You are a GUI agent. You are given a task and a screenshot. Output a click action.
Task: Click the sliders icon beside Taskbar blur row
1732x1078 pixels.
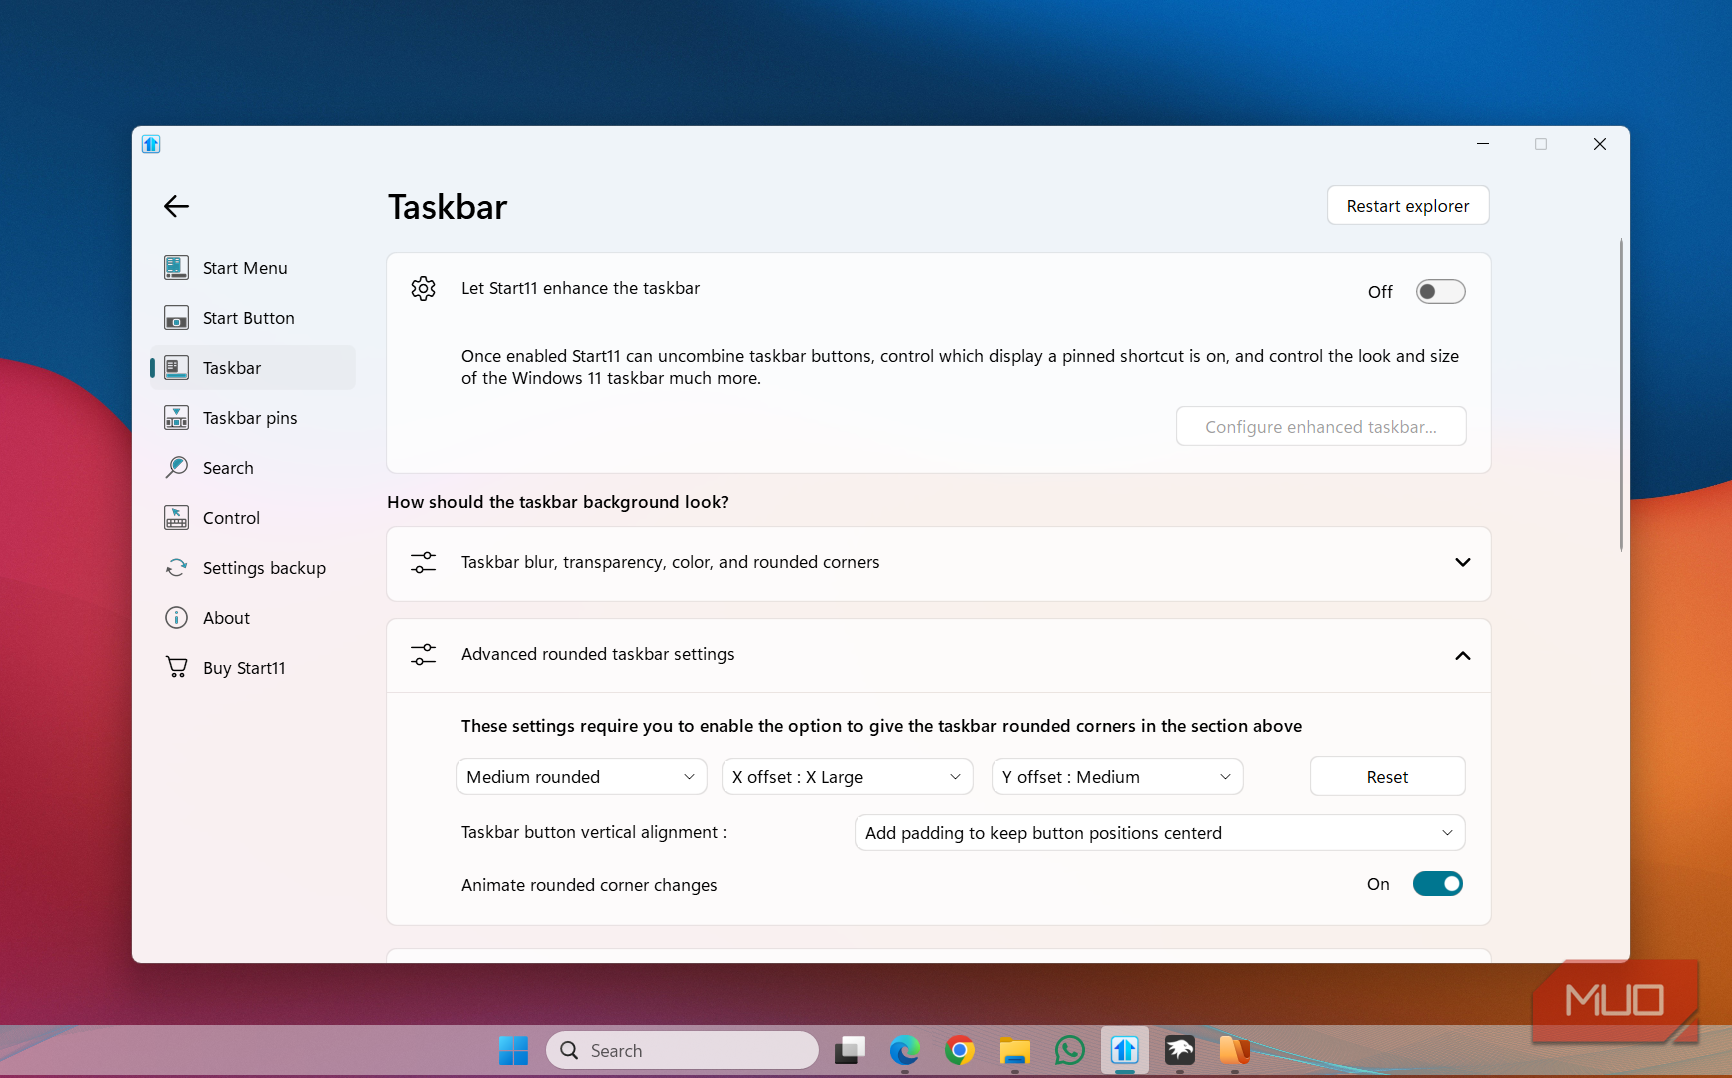coord(423,562)
